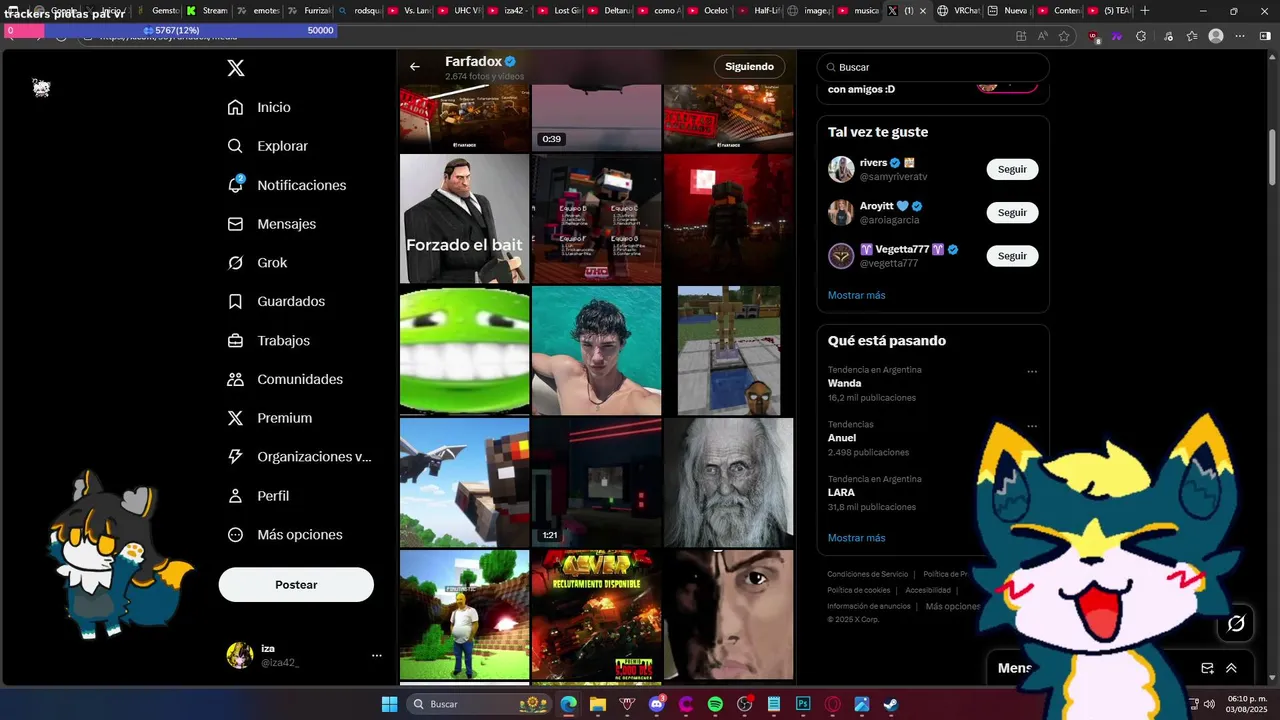Open Guardados bookmarks in the sidebar
Image resolution: width=1280 pixels, height=720 pixels.
tap(276, 301)
